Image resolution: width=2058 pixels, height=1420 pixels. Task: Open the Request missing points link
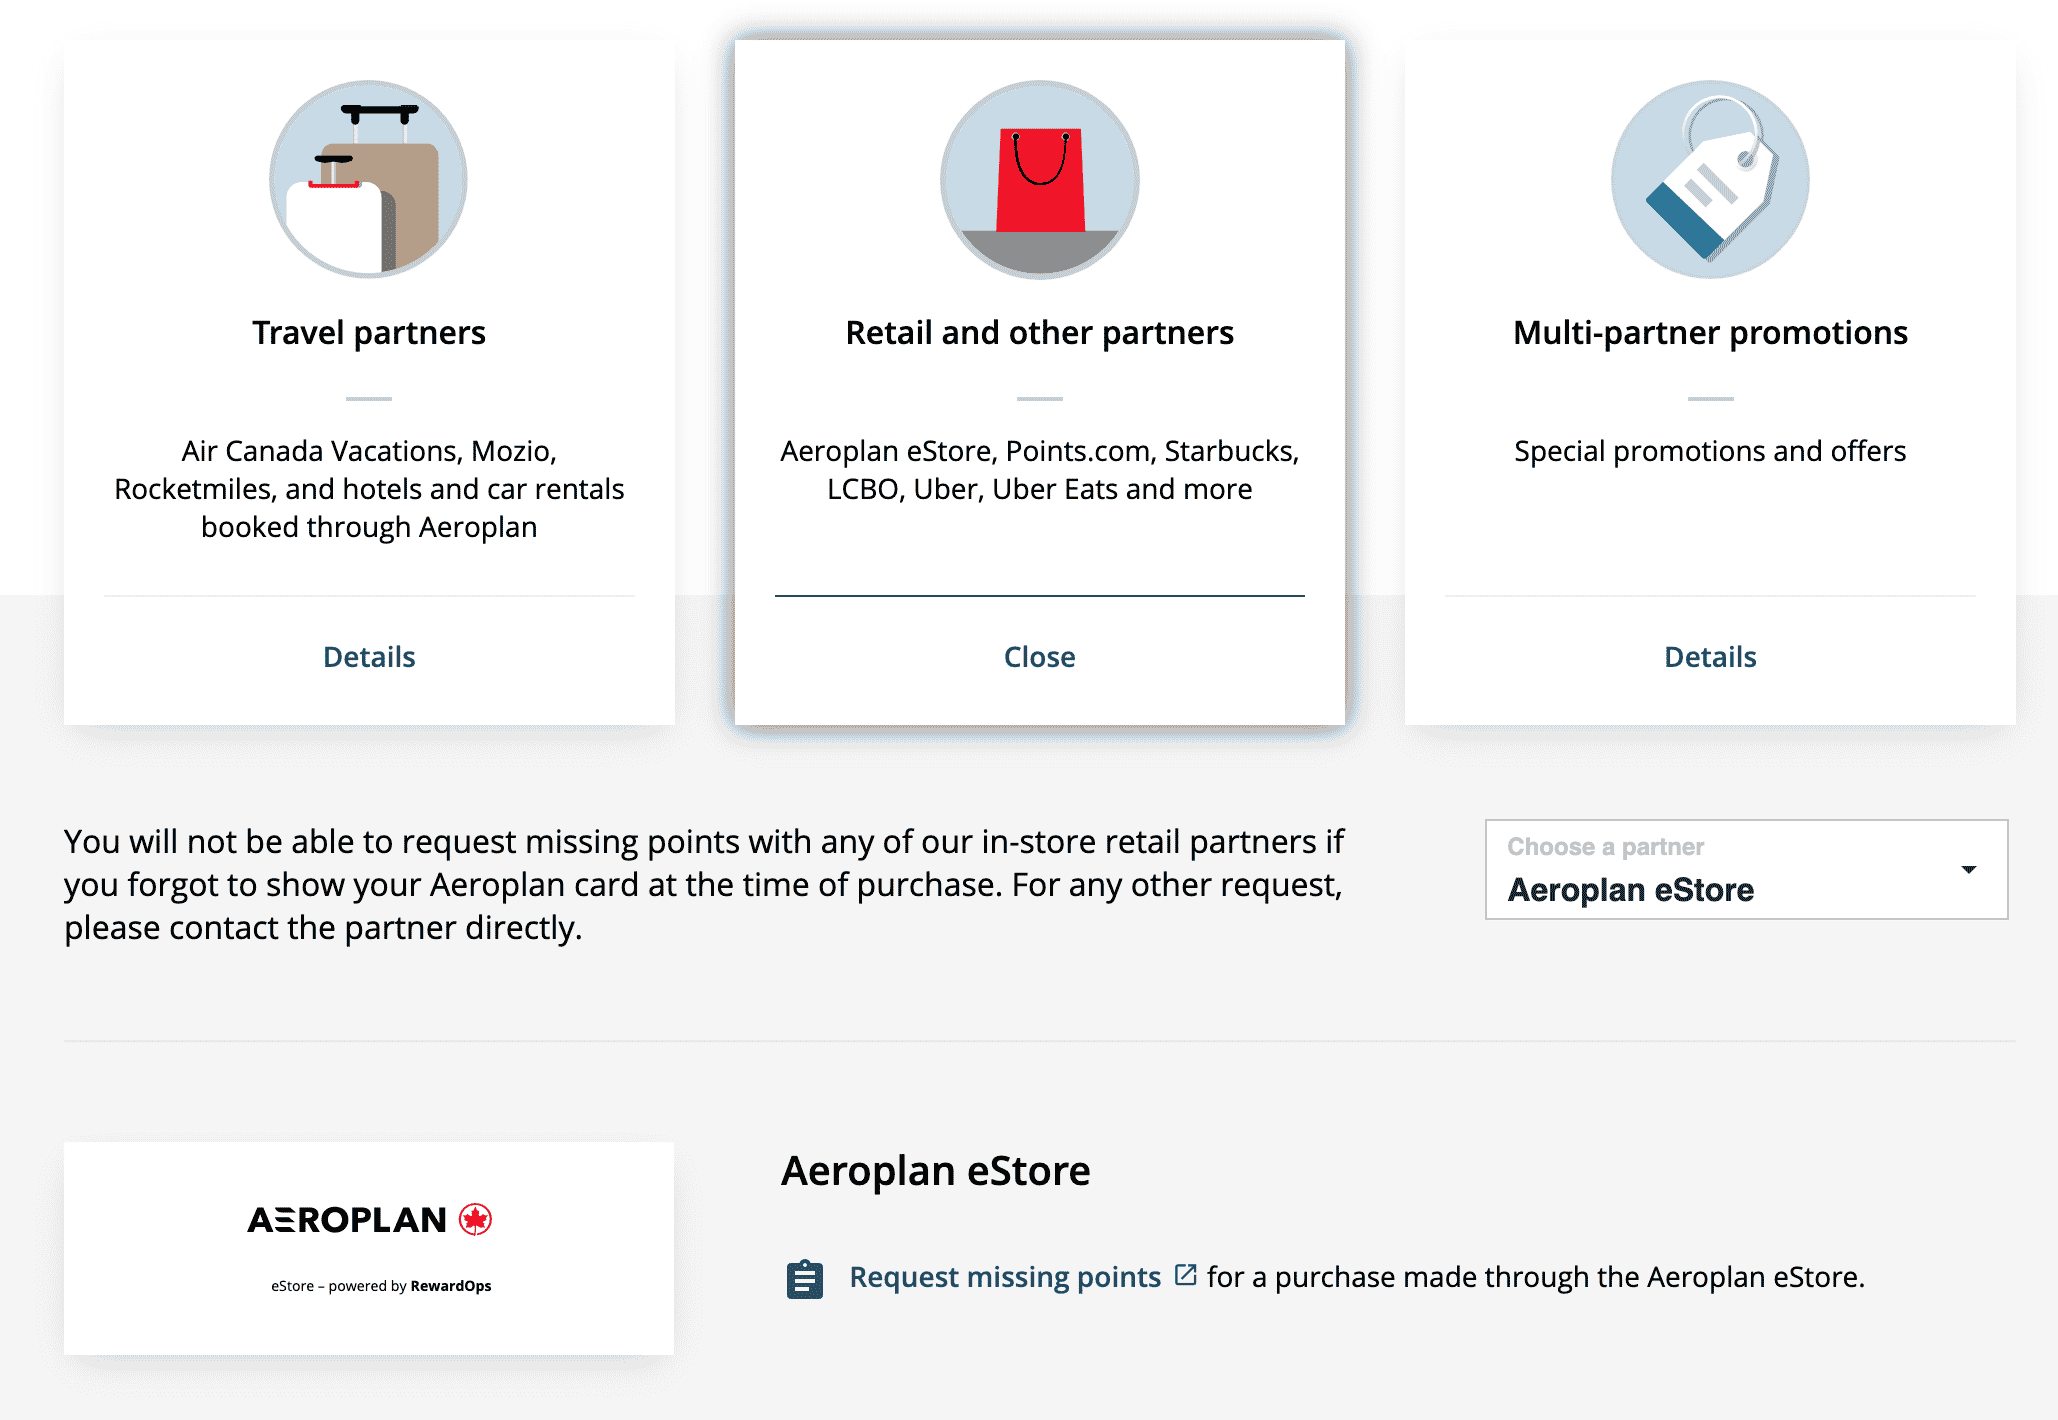click(x=1005, y=1277)
